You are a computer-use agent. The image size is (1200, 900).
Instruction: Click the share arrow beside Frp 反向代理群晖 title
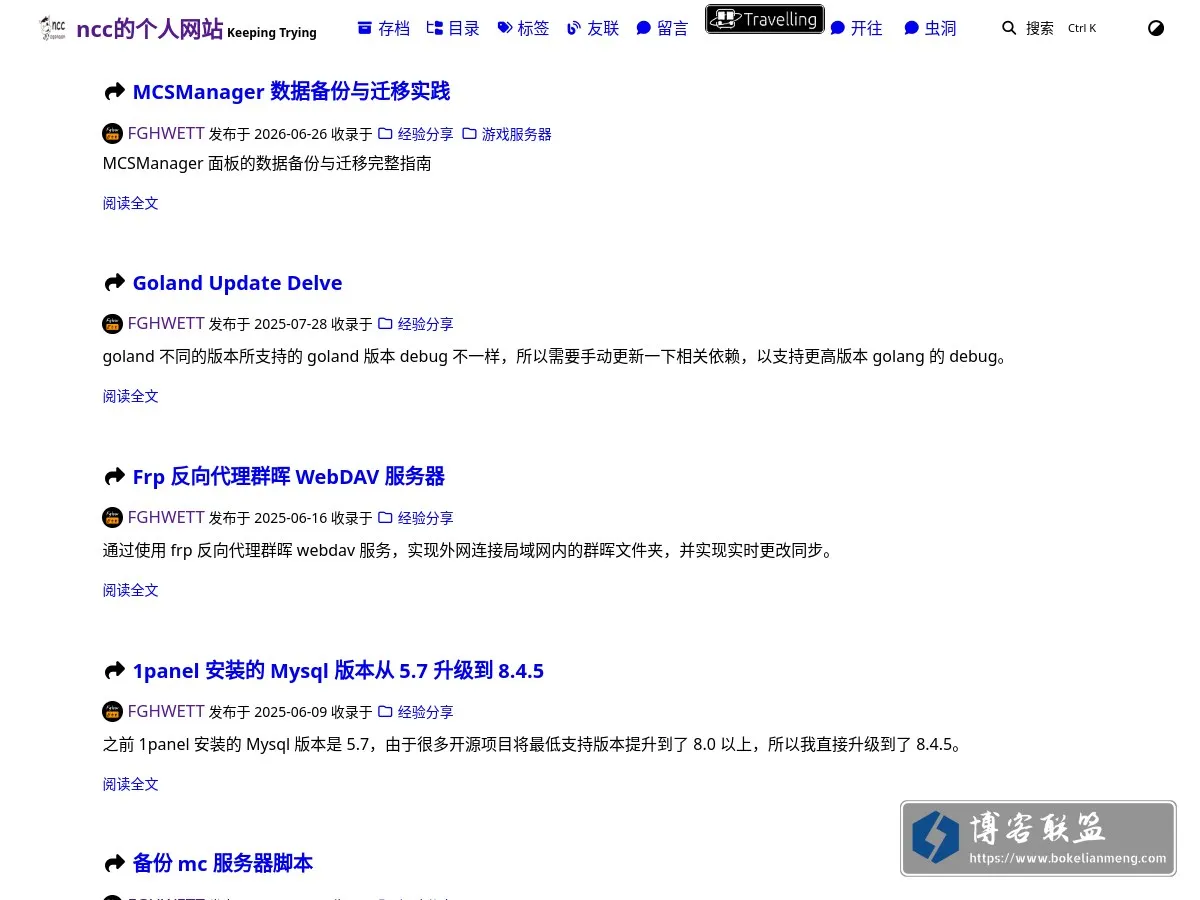(x=114, y=477)
